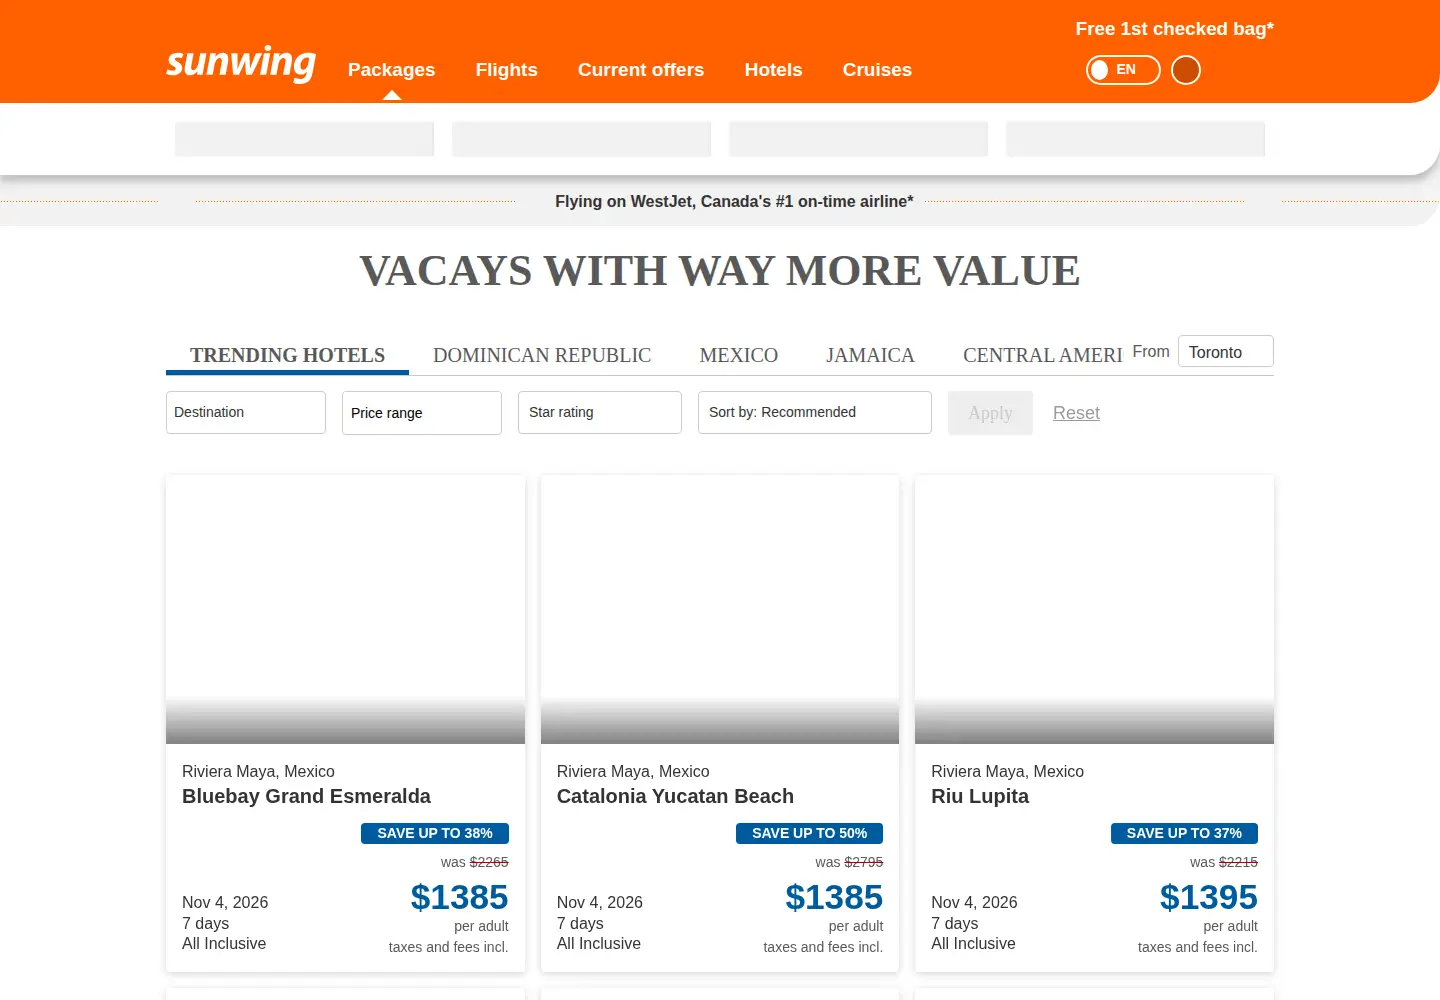Go to the Flights menu
The image size is (1440, 1000).
506,70
